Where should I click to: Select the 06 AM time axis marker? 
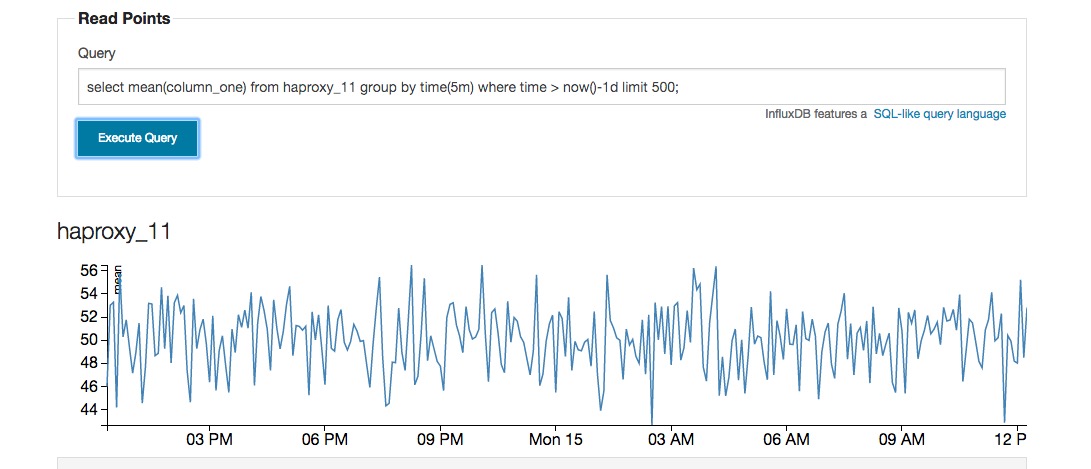[x=786, y=440]
